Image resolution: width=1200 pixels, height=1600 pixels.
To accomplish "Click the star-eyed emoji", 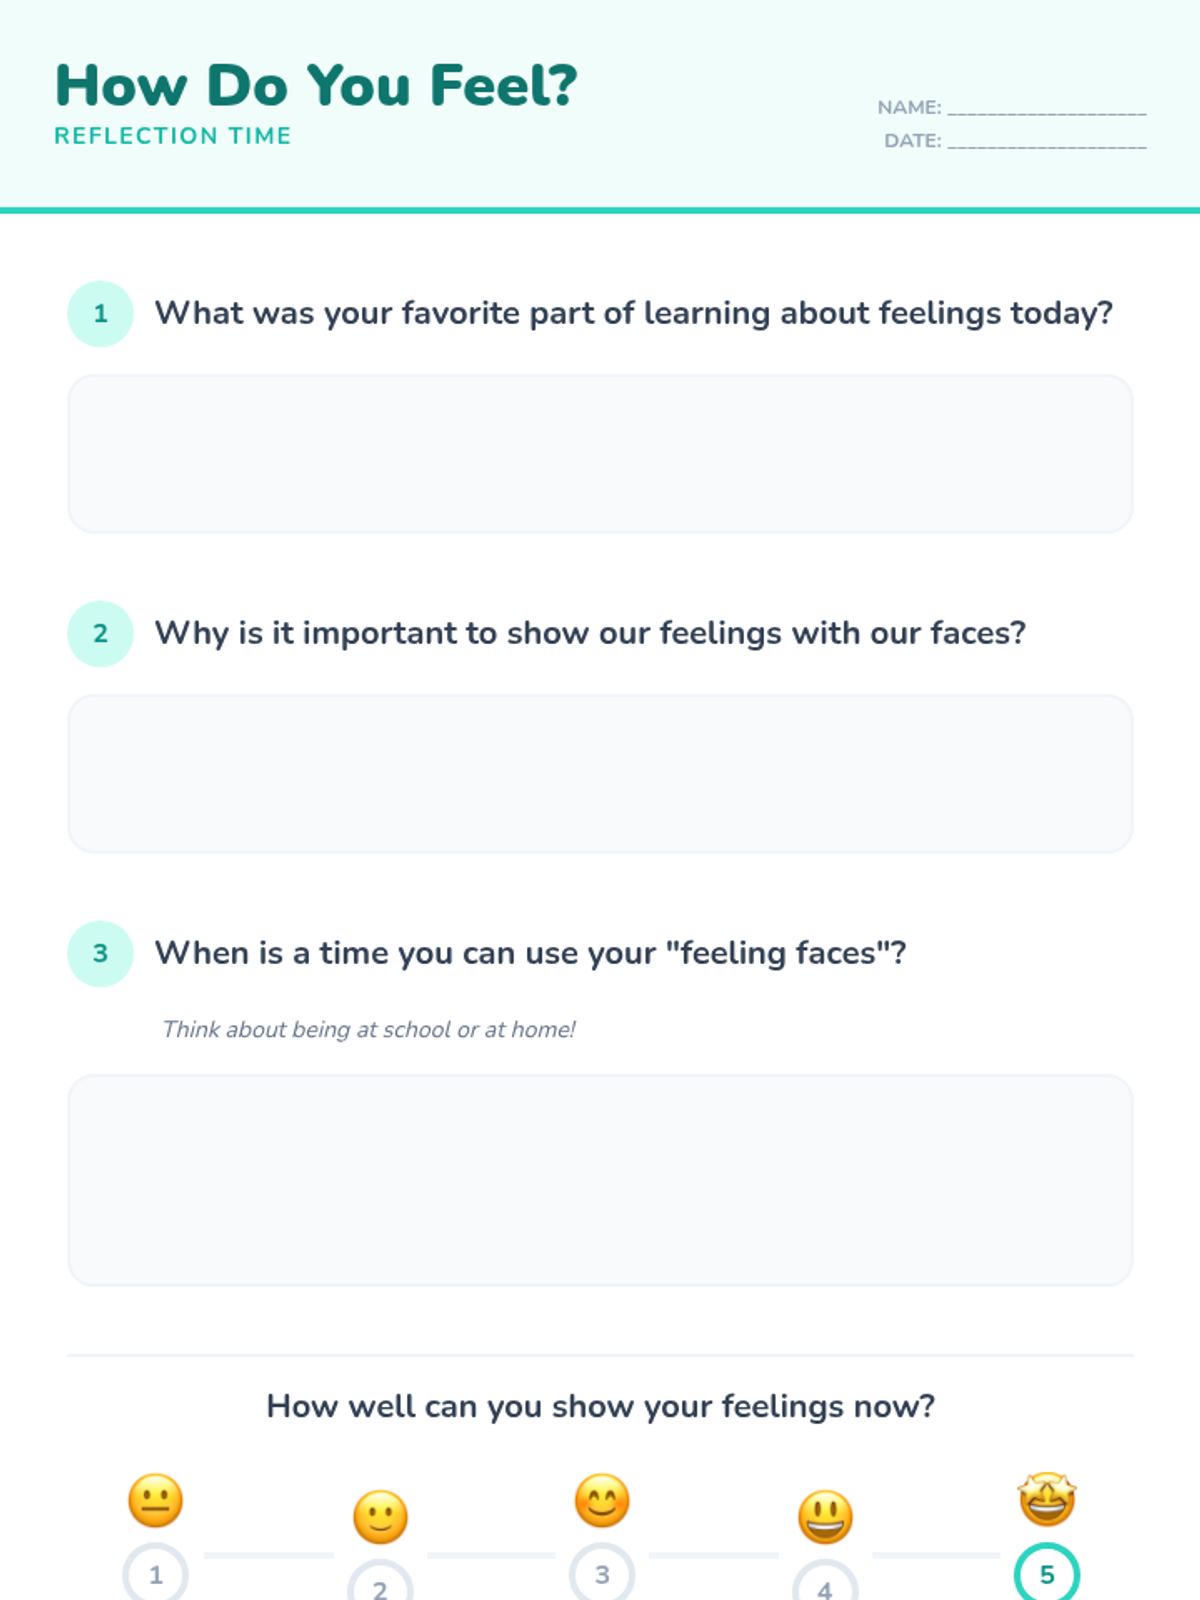I will coord(1047,1499).
